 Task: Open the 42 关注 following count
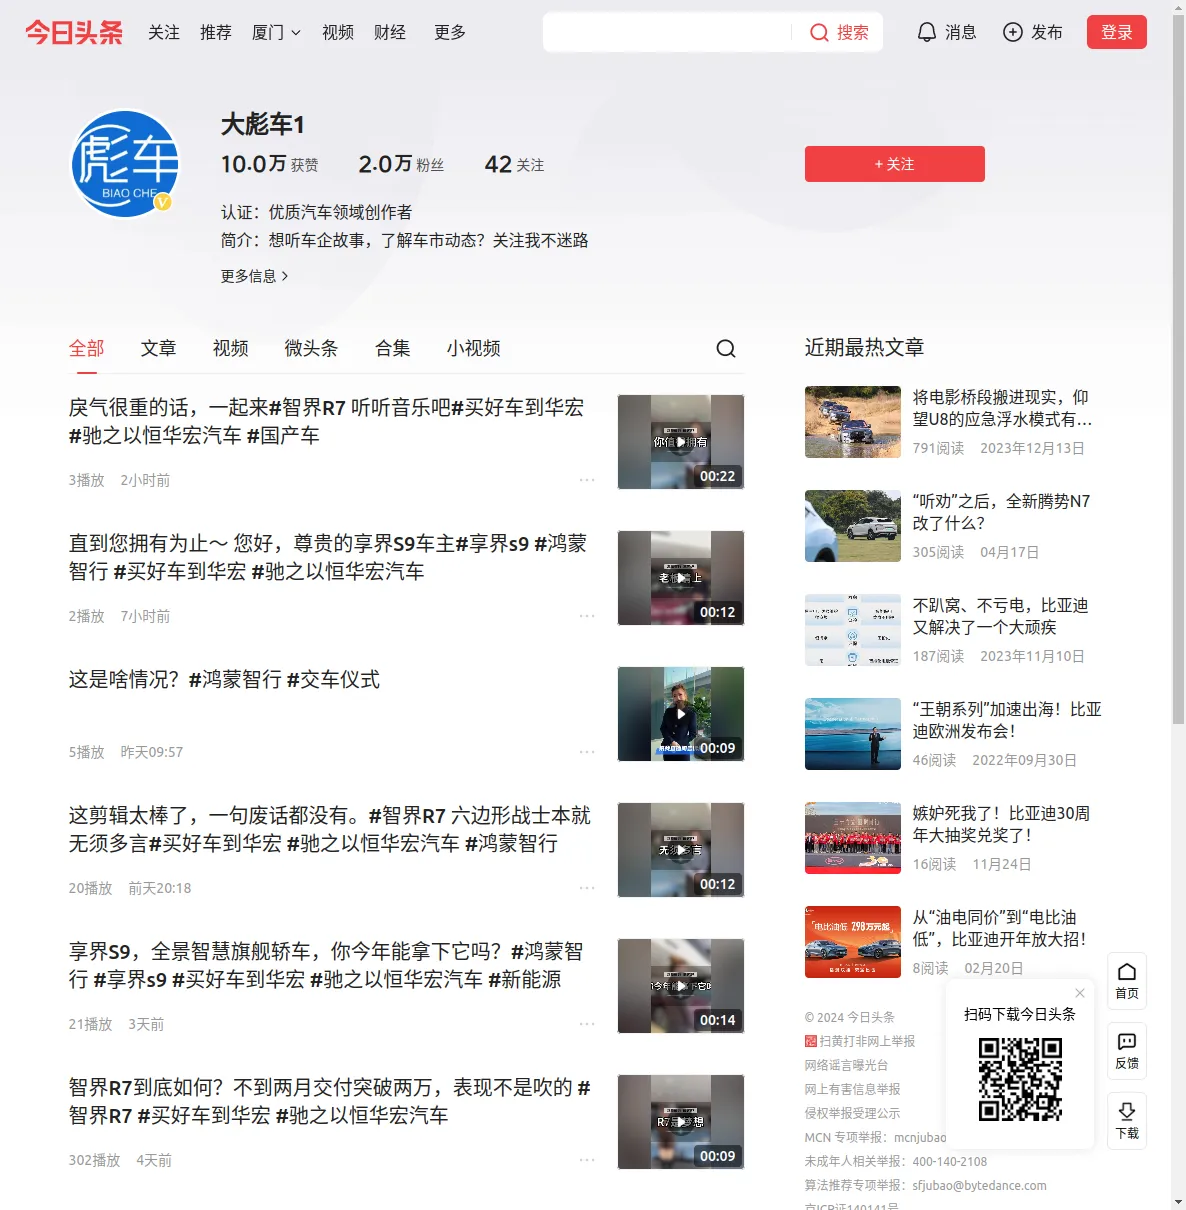(515, 164)
